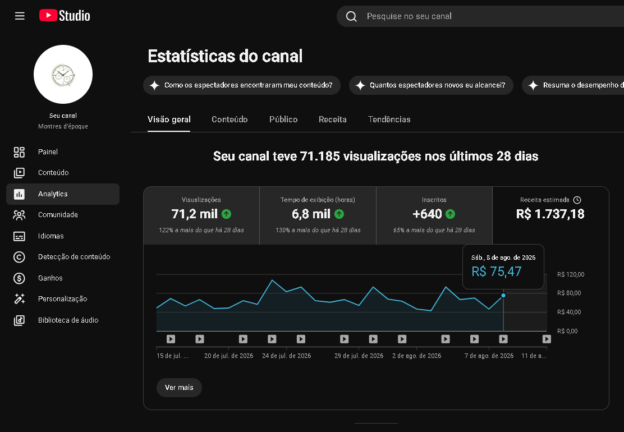Open the Tendências tab
The width and height of the screenshot is (624, 432).
click(389, 119)
